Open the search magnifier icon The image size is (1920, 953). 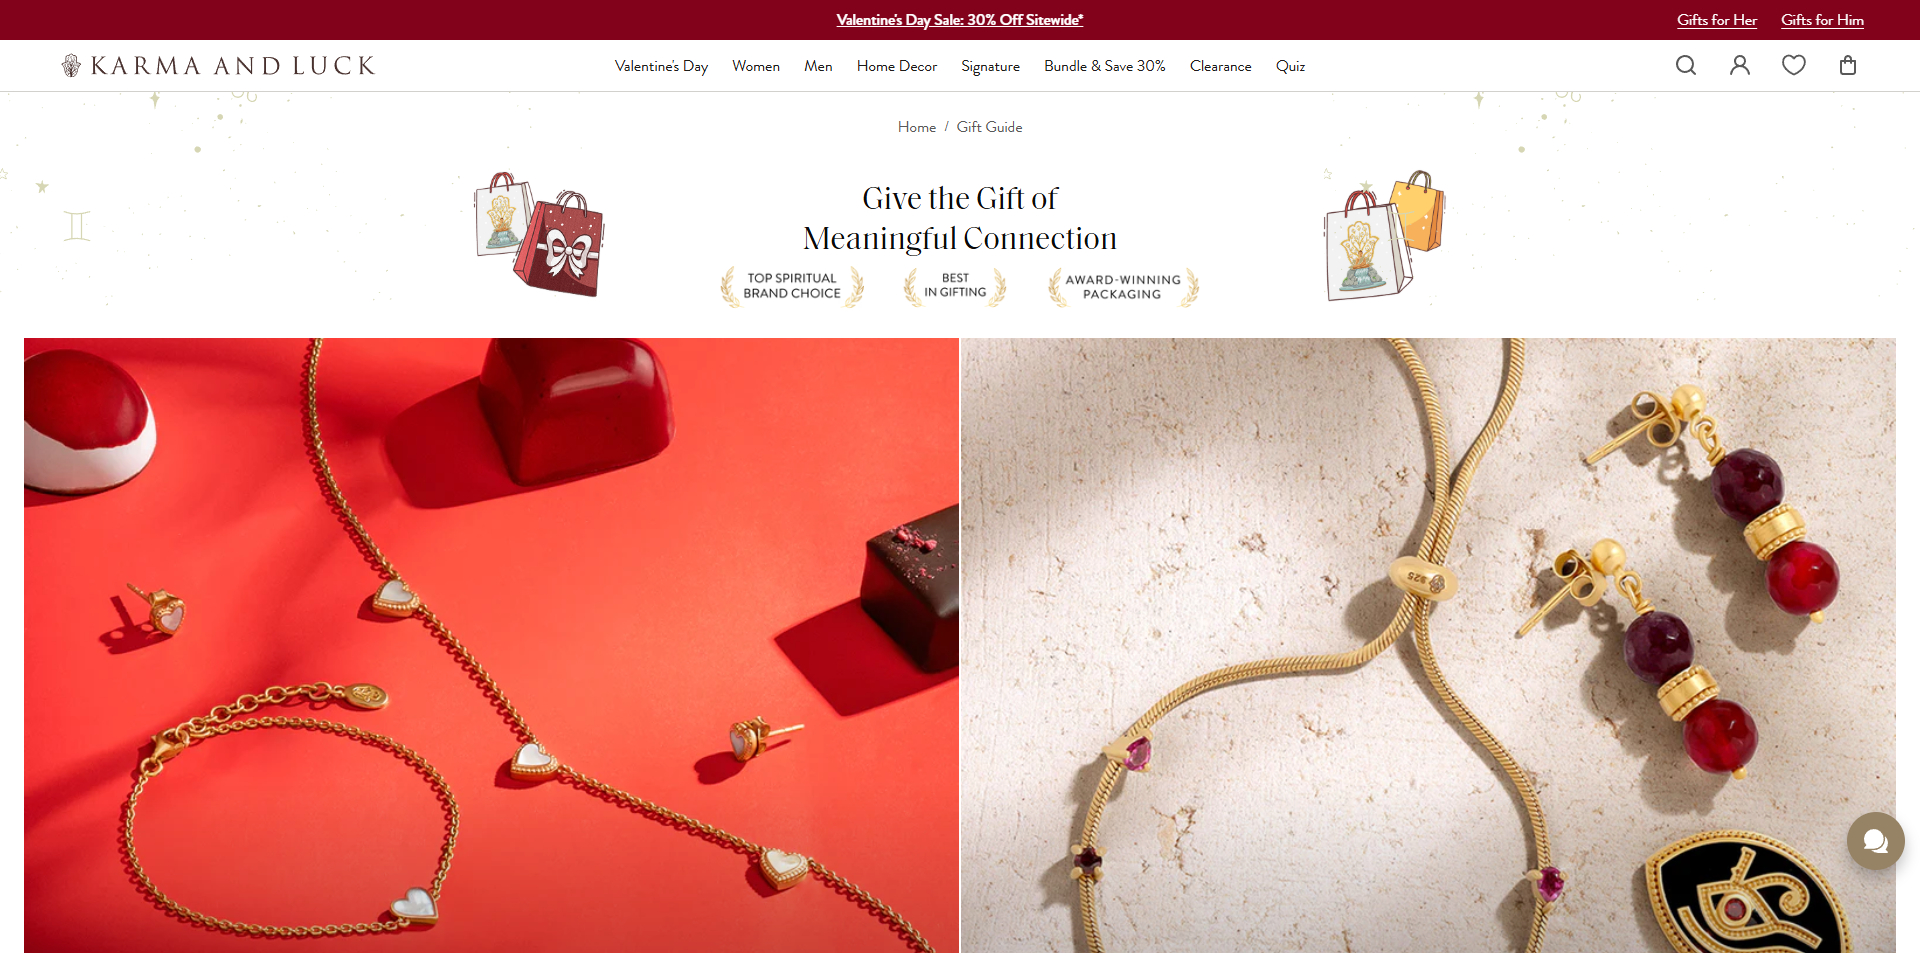click(x=1686, y=65)
